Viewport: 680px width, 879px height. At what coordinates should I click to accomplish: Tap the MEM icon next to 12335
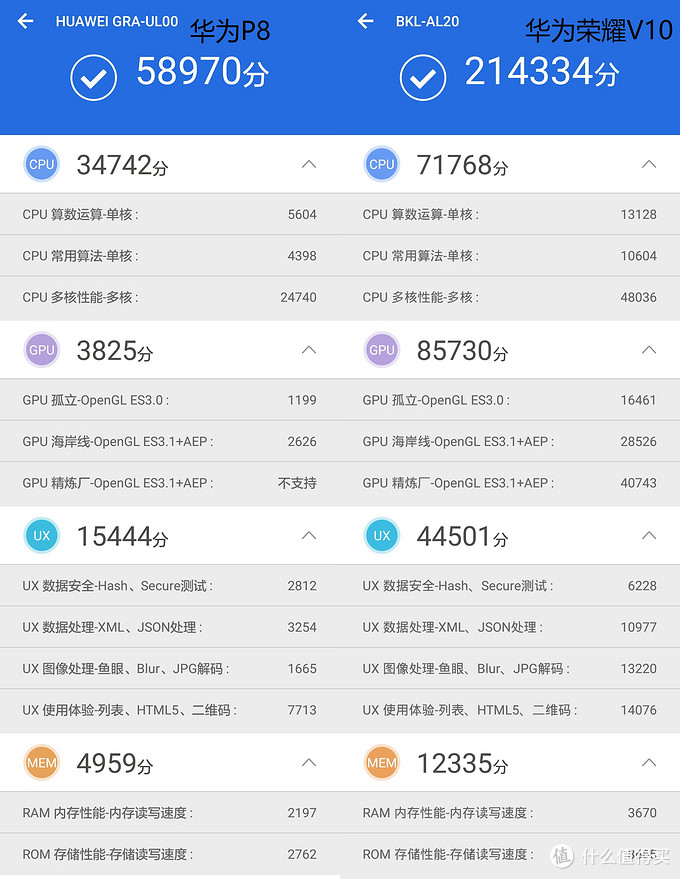[382, 762]
